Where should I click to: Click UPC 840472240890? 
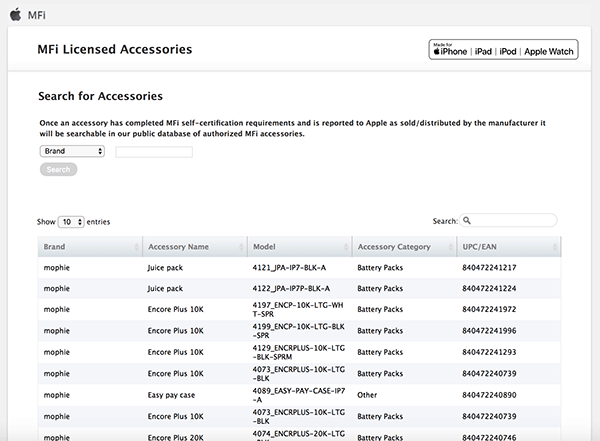489,395
